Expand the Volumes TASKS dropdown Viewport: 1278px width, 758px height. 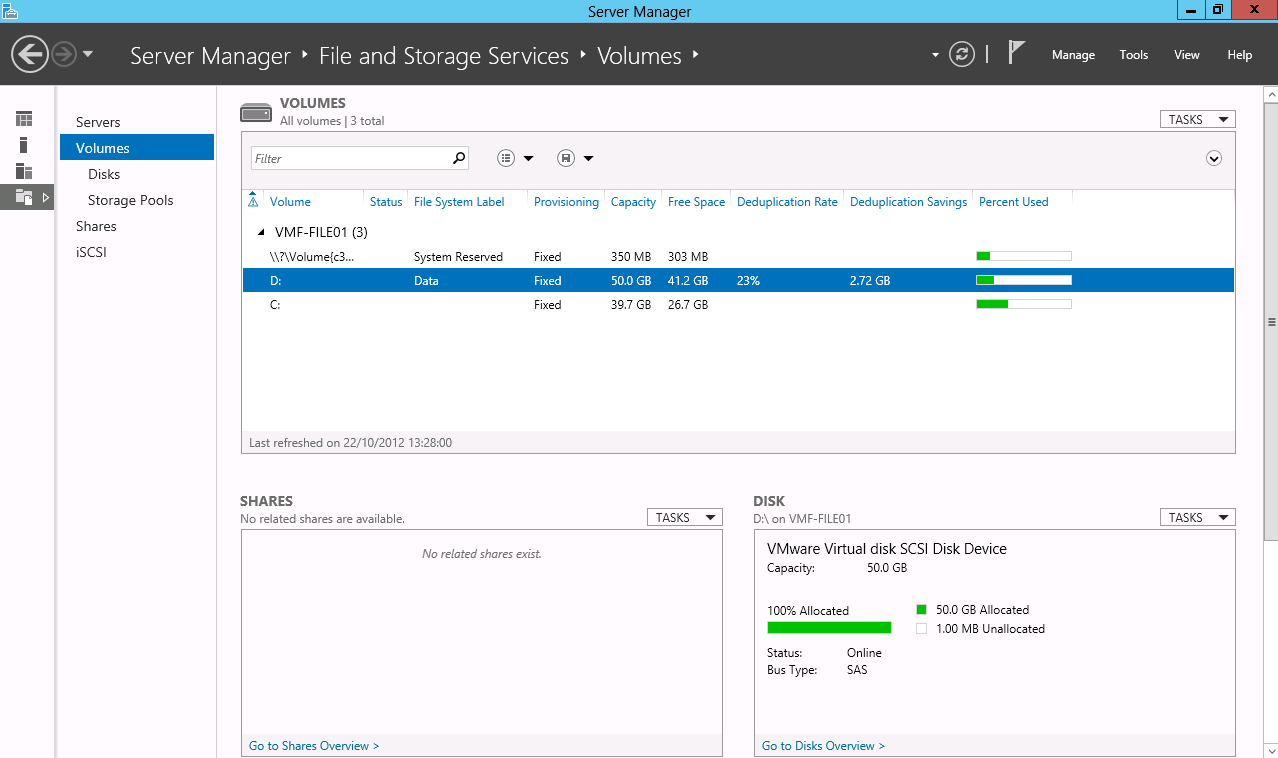[1197, 119]
